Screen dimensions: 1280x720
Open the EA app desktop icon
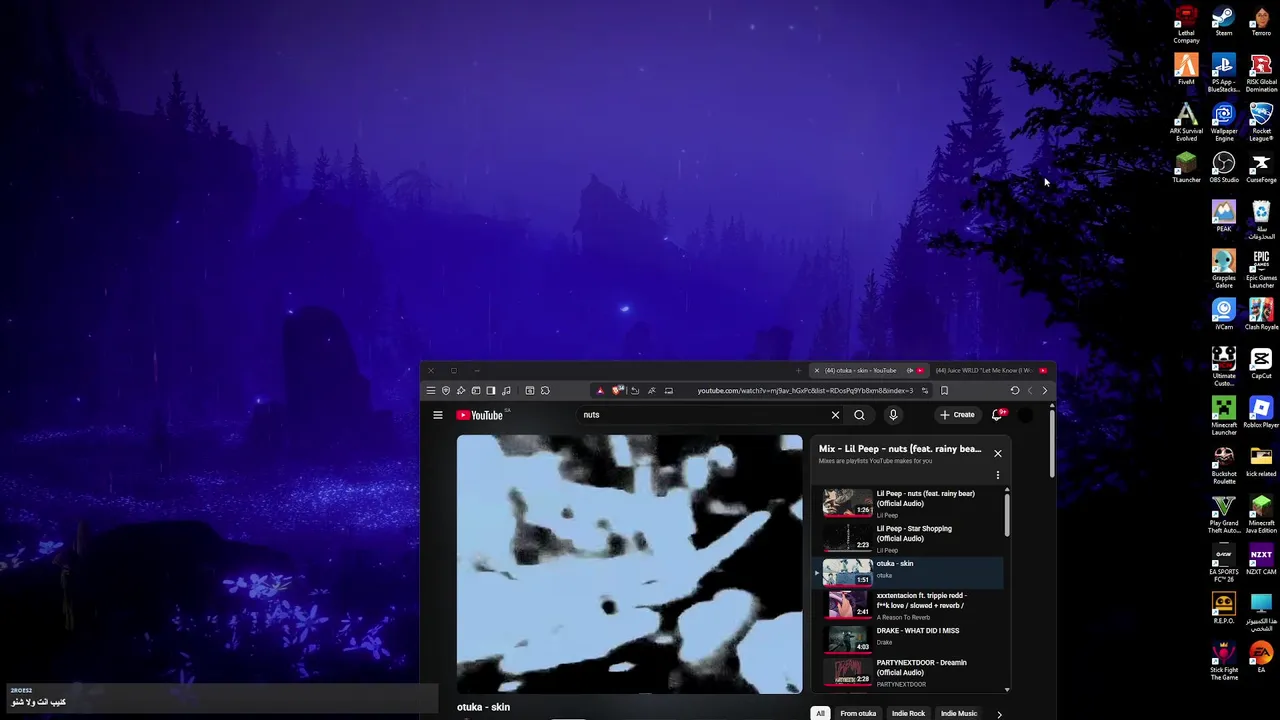1261,658
